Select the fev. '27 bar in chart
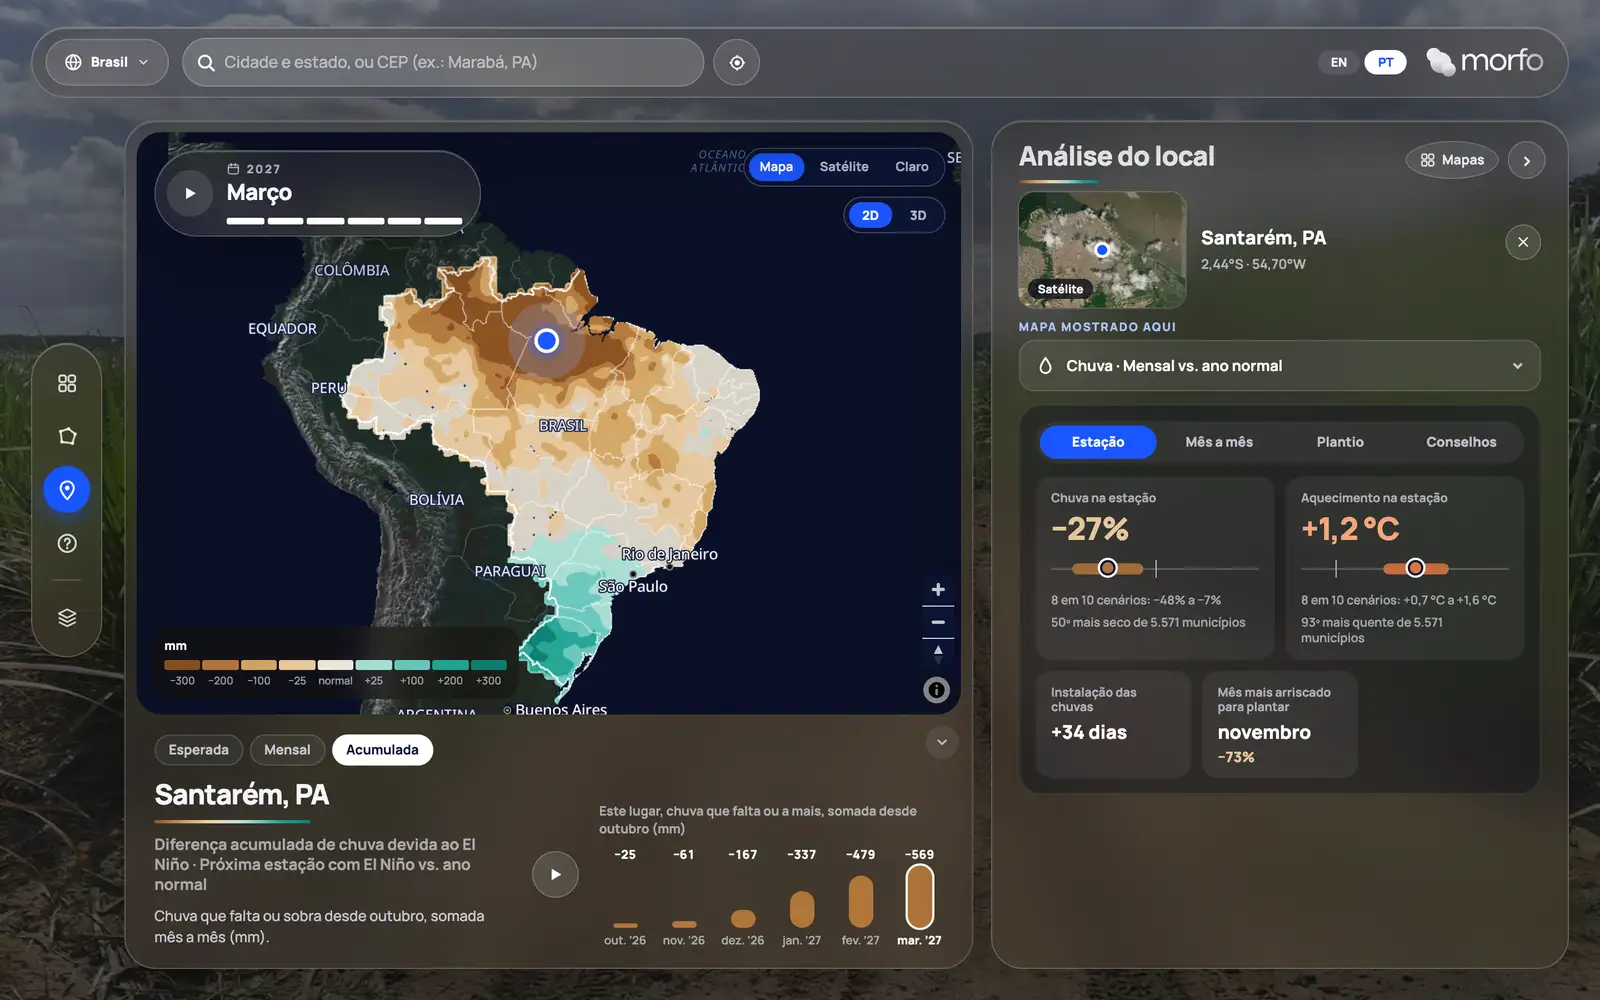Viewport: 1600px width, 1000px height. pyautogui.click(x=861, y=902)
